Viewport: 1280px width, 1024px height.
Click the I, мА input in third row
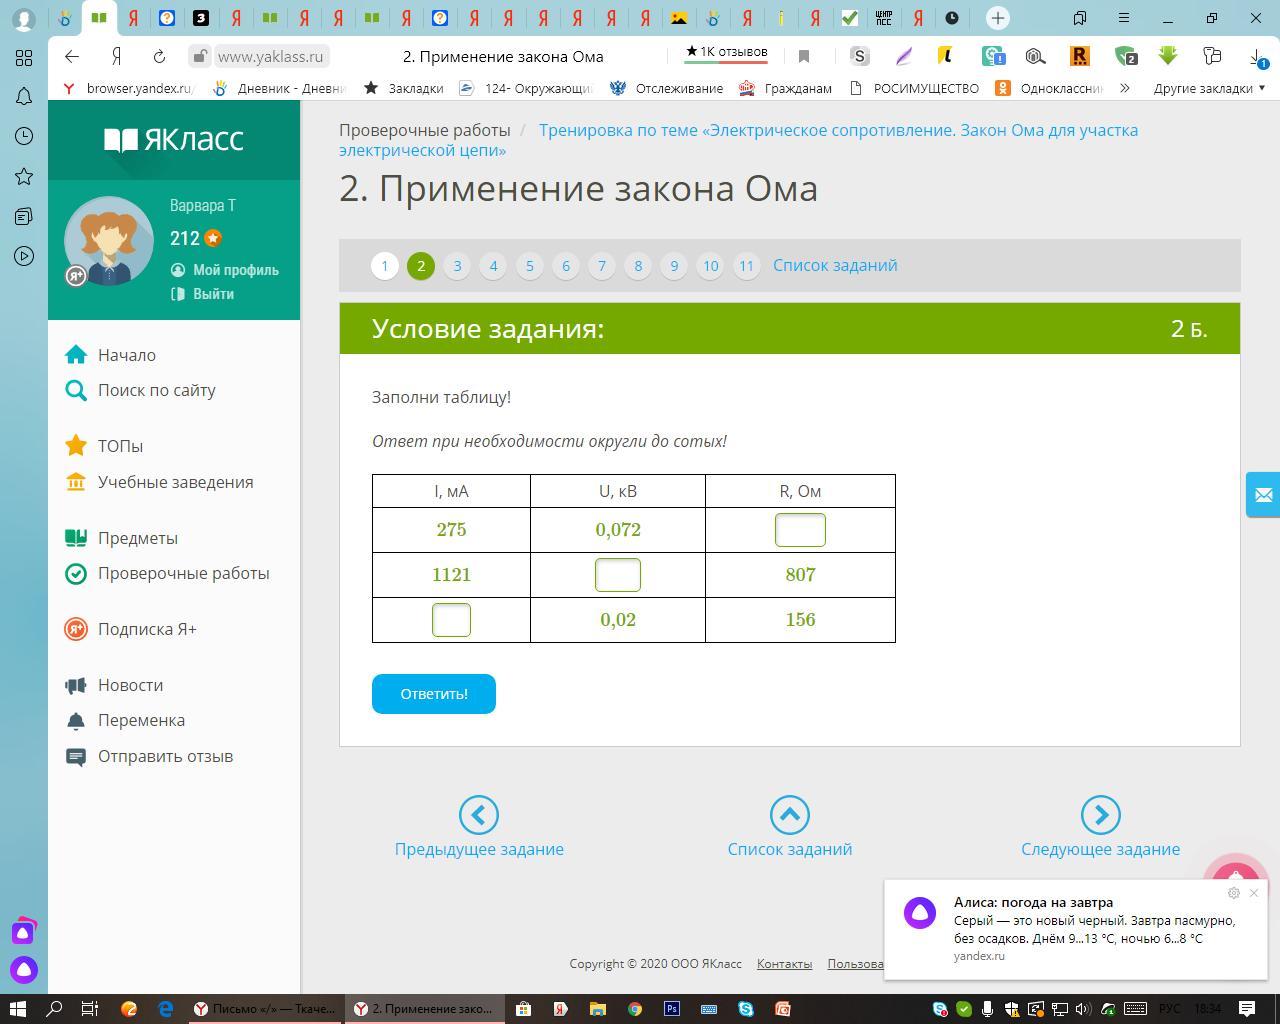pos(451,620)
